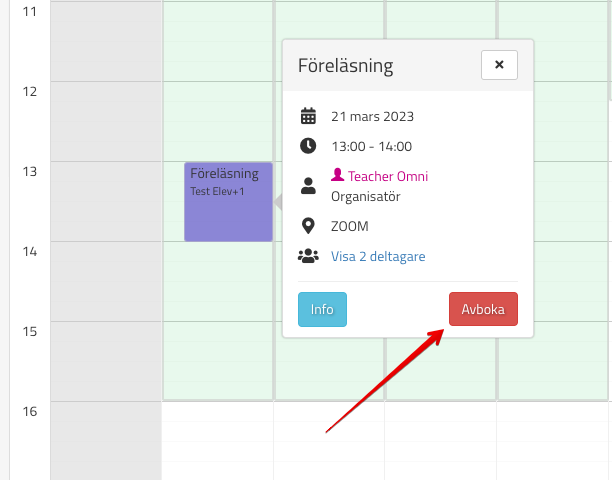Click the 12 hour label
612x480 pixels.
[x=29, y=91]
